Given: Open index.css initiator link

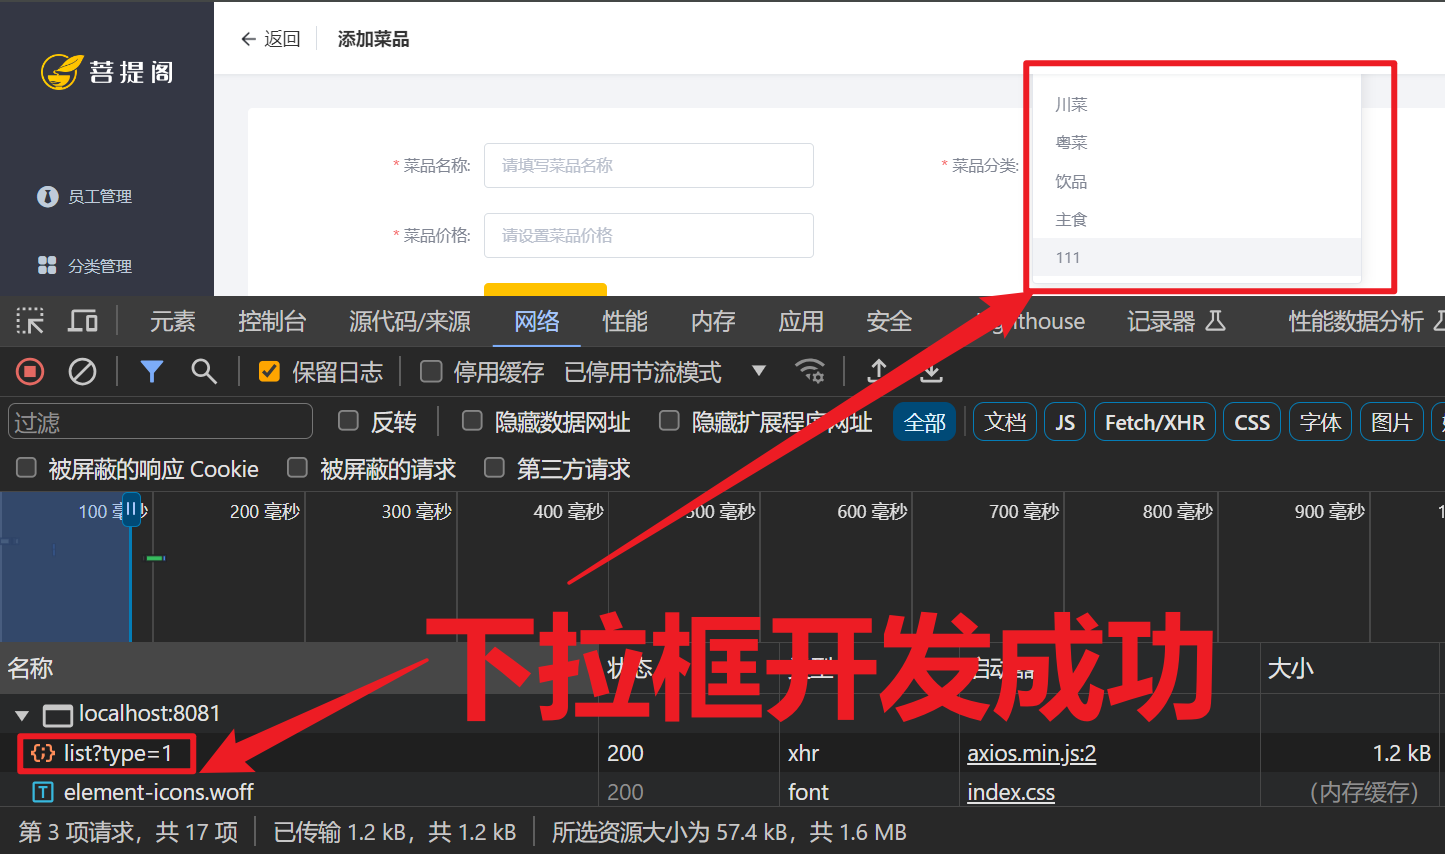Looking at the screenshot, I should tap(1011, 792).
